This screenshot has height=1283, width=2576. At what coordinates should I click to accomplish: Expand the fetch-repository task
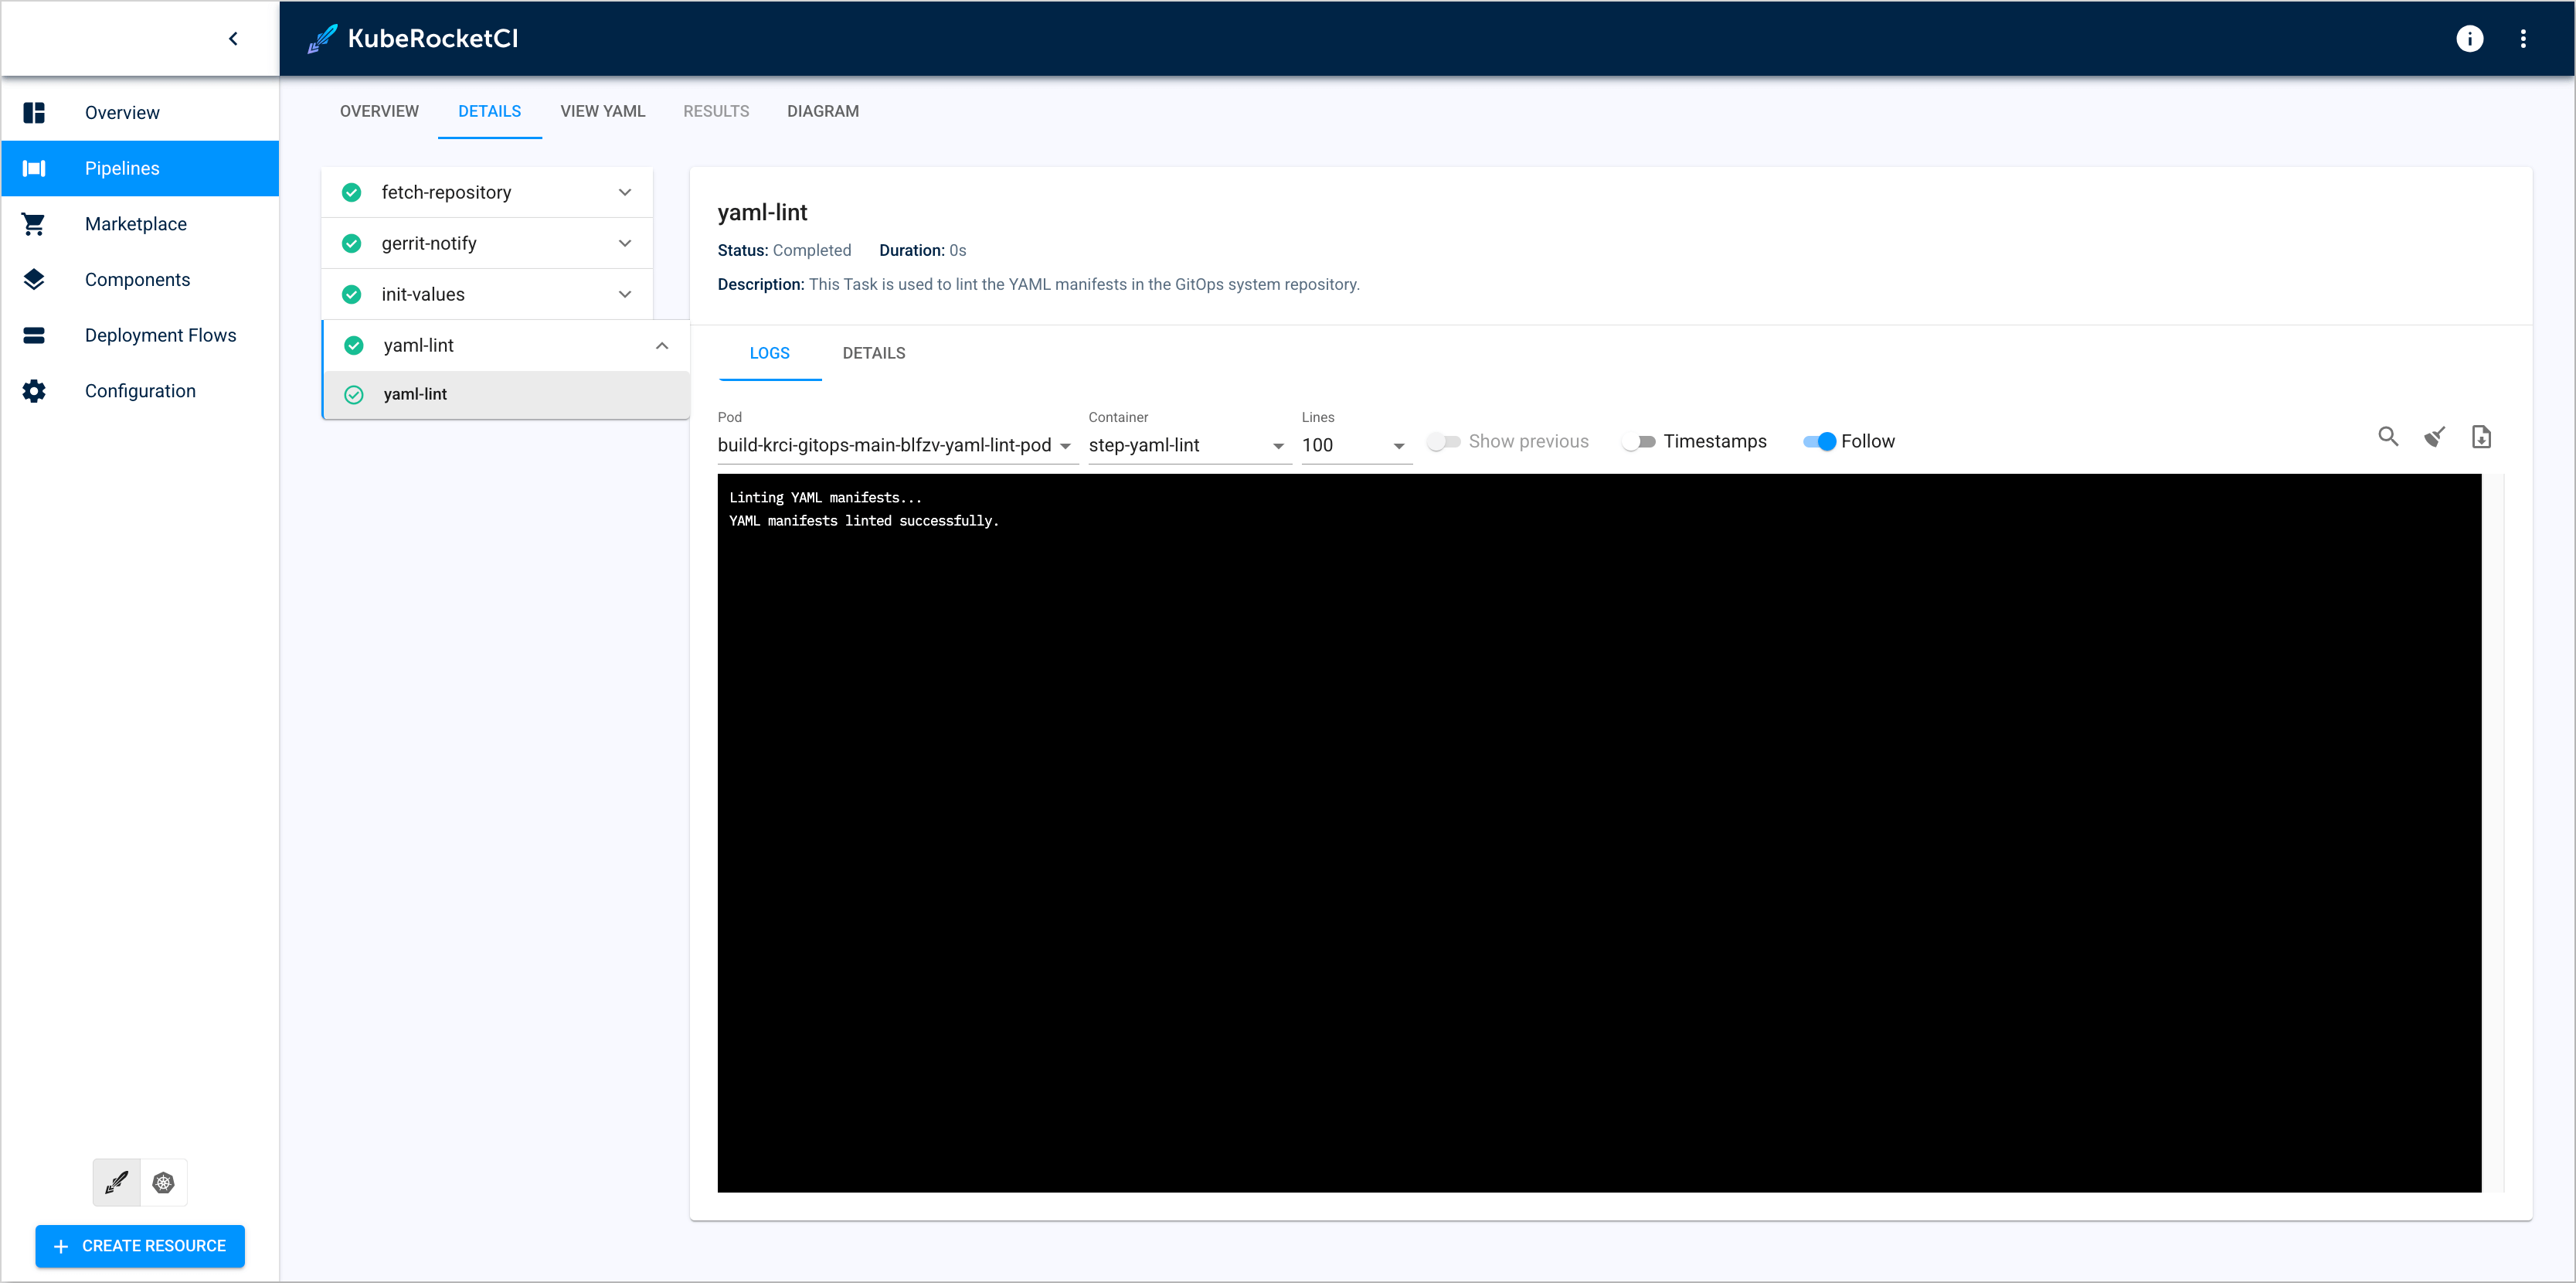point(624,192)
